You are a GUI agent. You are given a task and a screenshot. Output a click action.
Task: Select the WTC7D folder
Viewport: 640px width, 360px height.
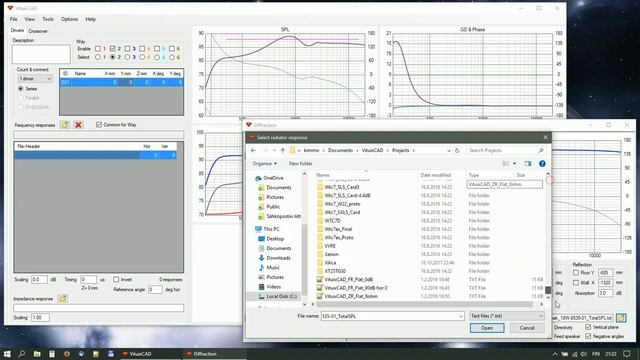pos(329,221)
